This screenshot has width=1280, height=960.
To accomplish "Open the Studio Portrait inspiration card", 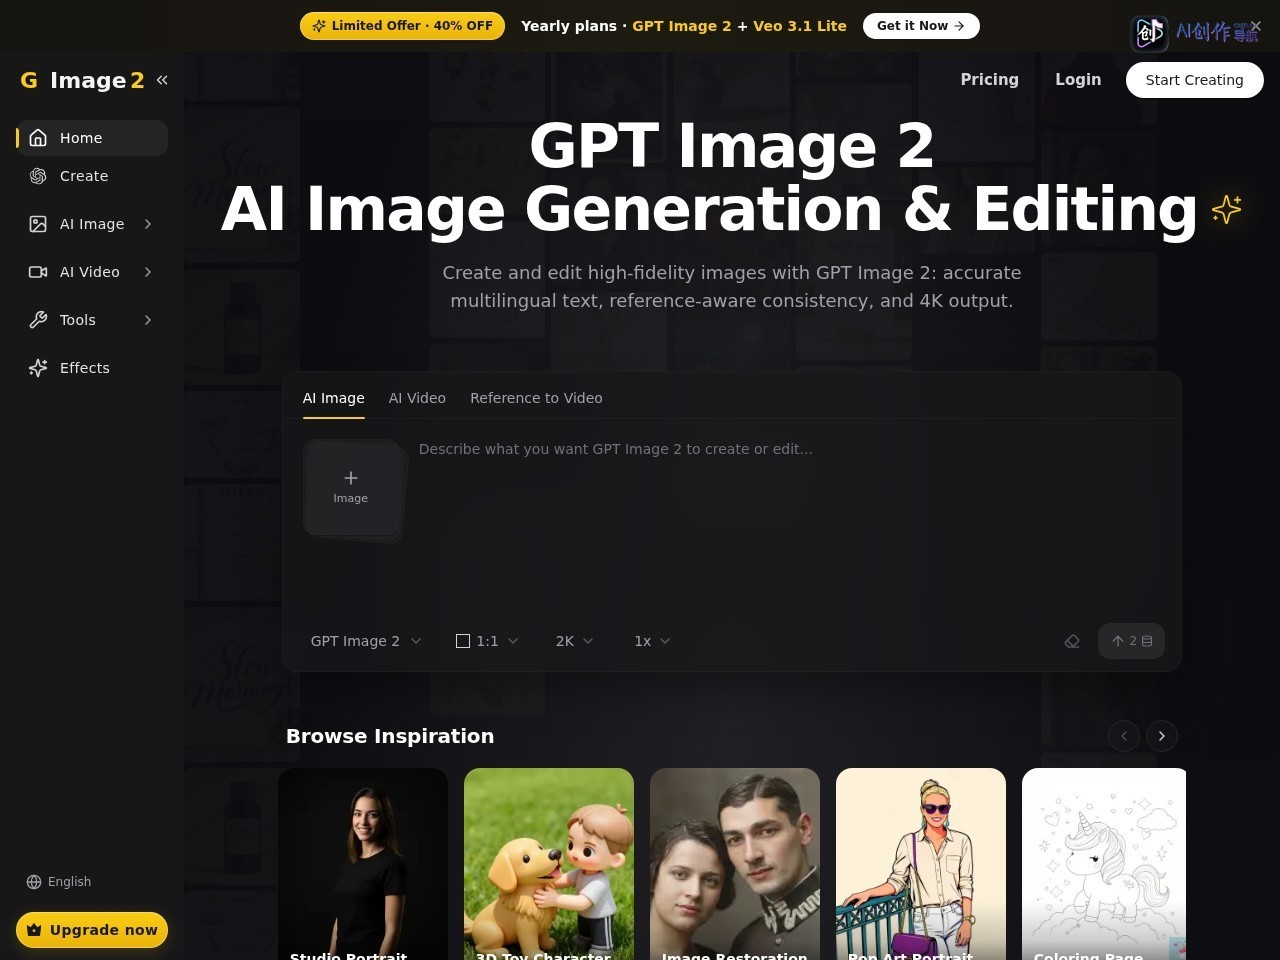I will (x=363, y=864).
